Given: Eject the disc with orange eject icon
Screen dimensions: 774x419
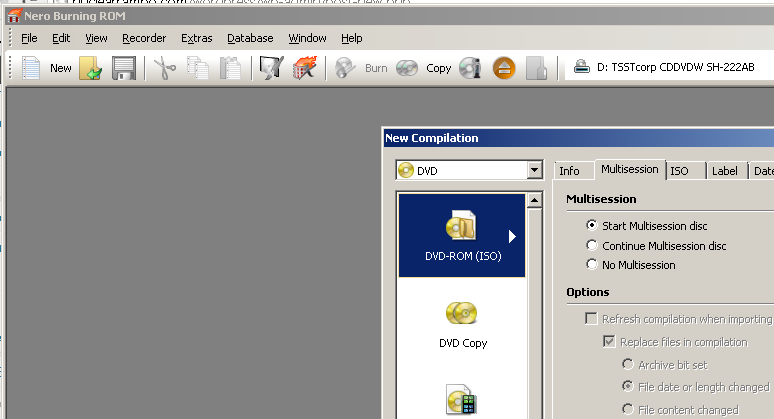Looking at the screenshot, I should [504, 68].
